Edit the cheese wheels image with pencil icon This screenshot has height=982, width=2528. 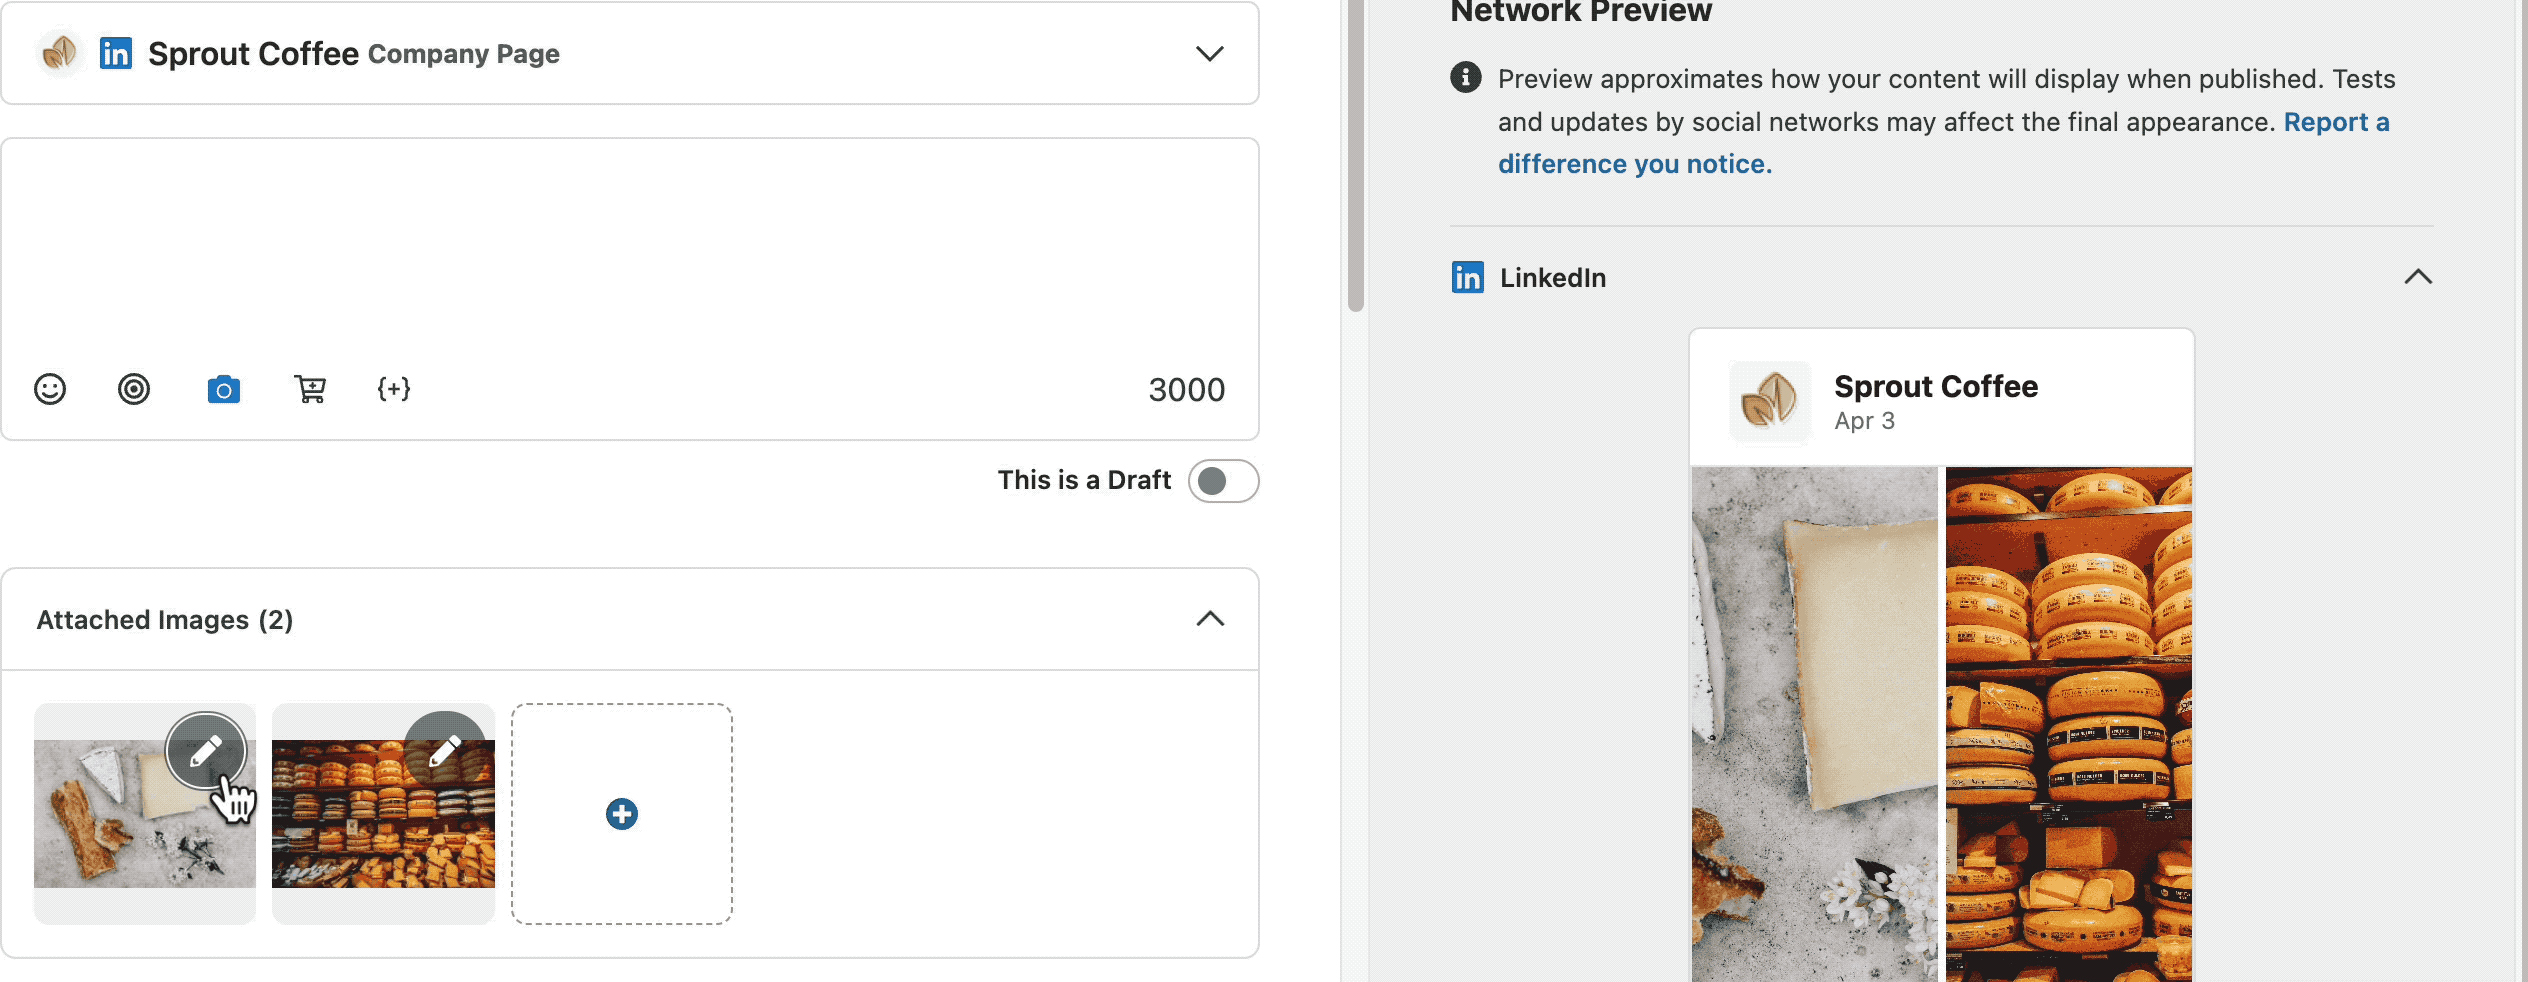tap(445, 750)
